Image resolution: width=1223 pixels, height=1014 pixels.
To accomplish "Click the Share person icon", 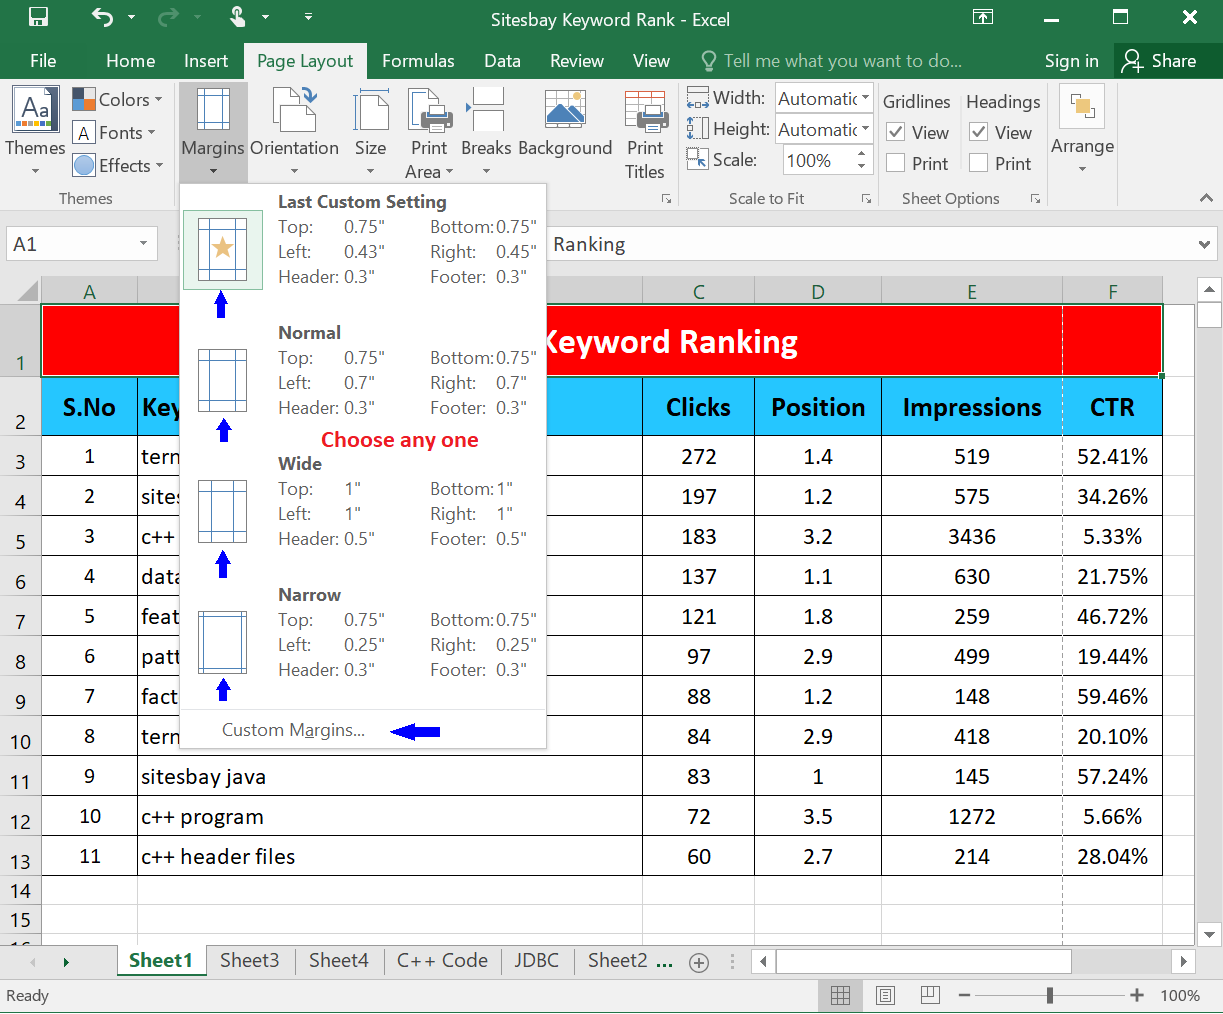I will [1131, 61].
